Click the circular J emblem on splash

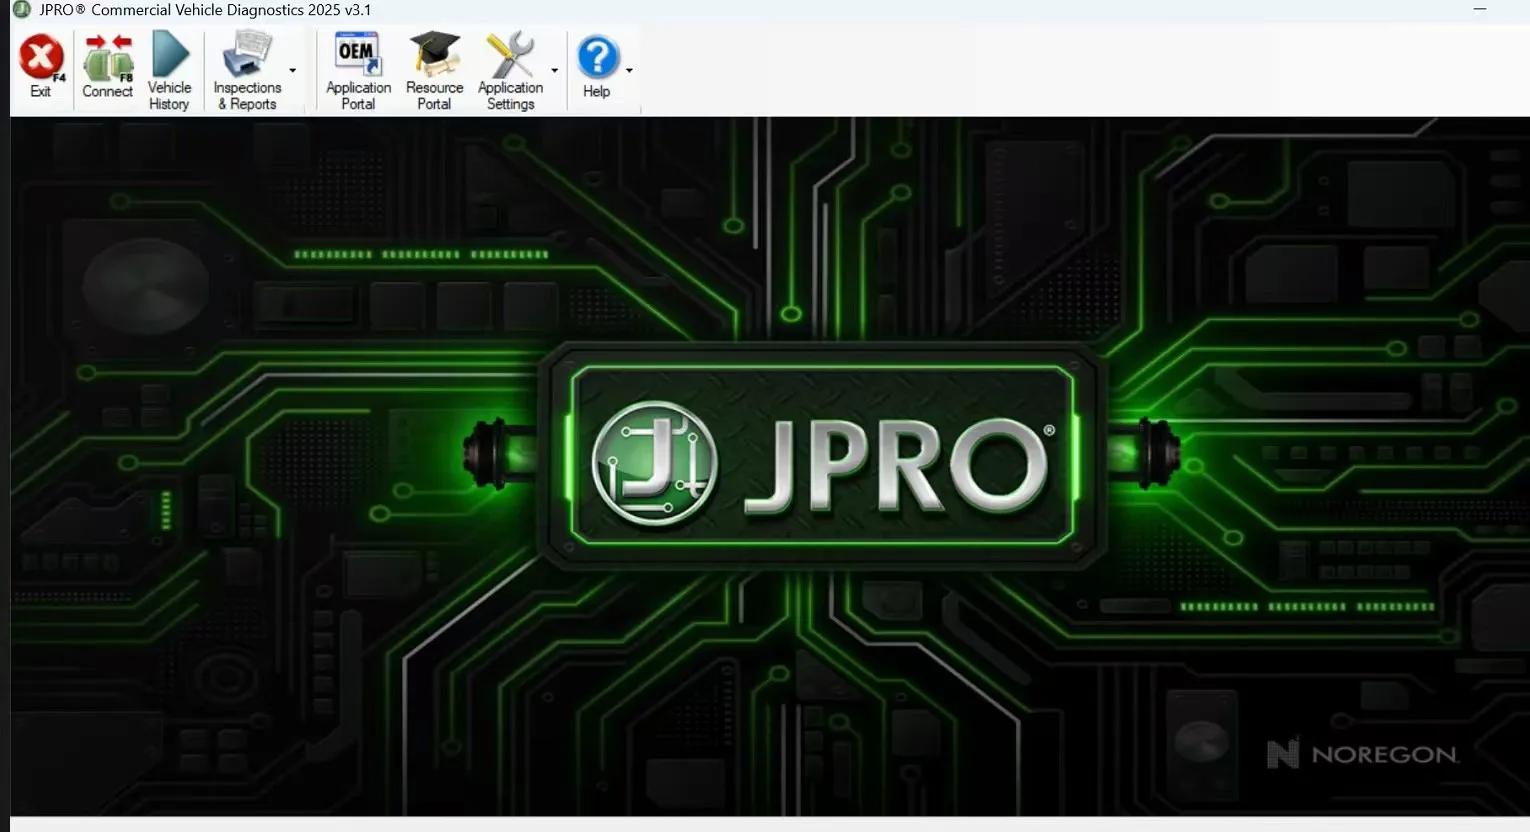[654, 463]
